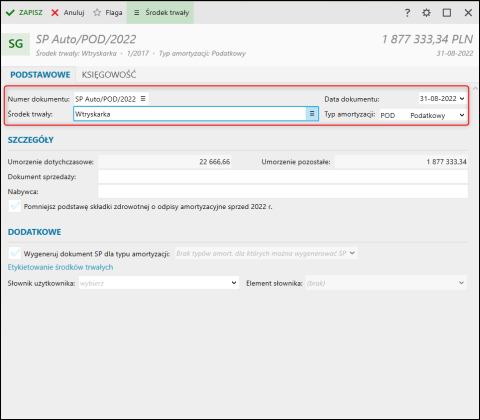
Task: Click the SG document type badge
Action: point(16,44)
